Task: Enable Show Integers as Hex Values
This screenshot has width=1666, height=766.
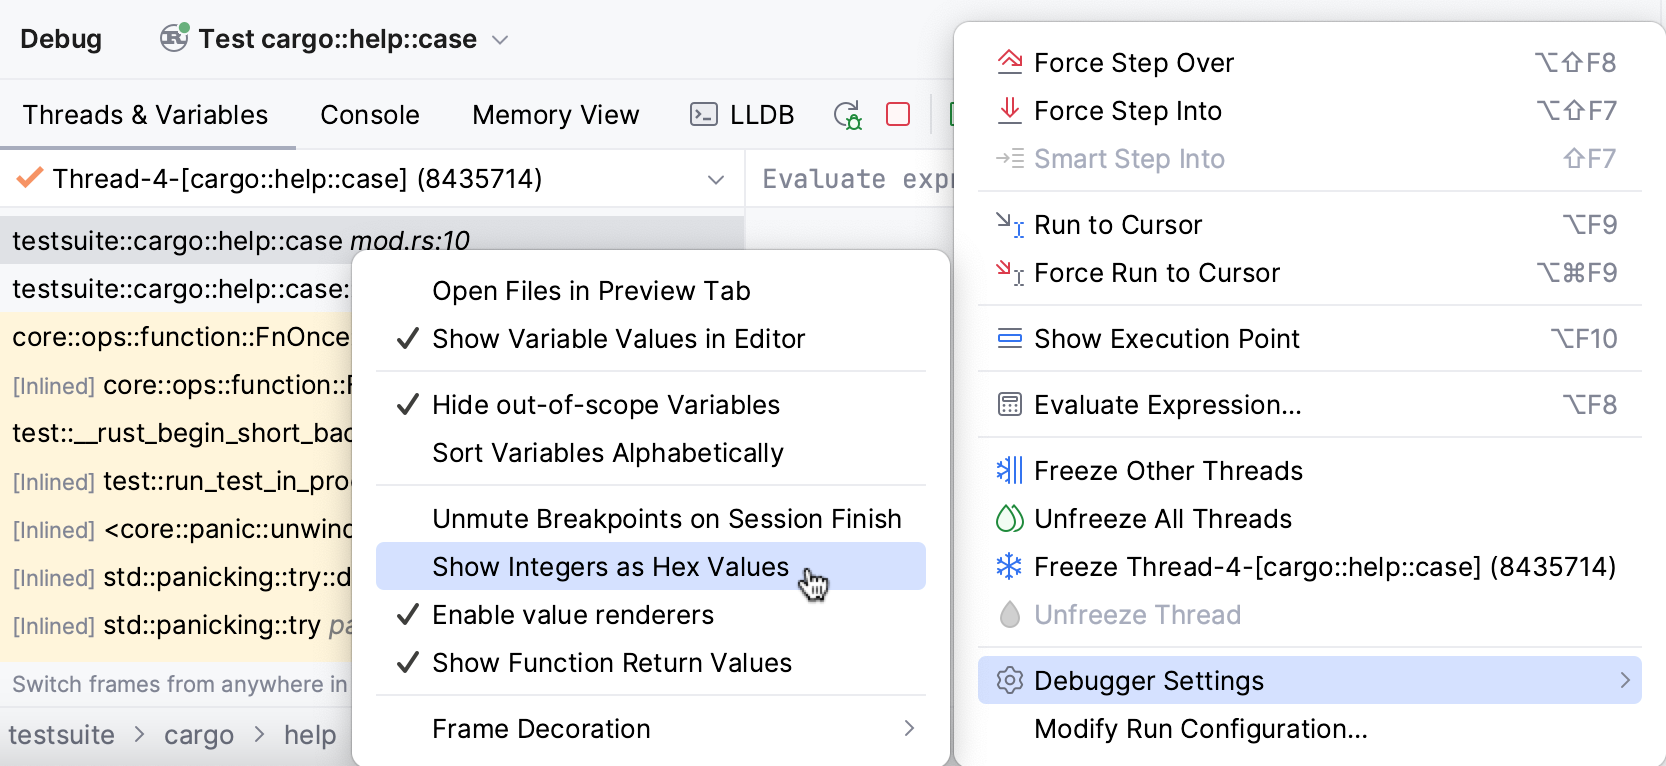Action: tap(610, 567)
